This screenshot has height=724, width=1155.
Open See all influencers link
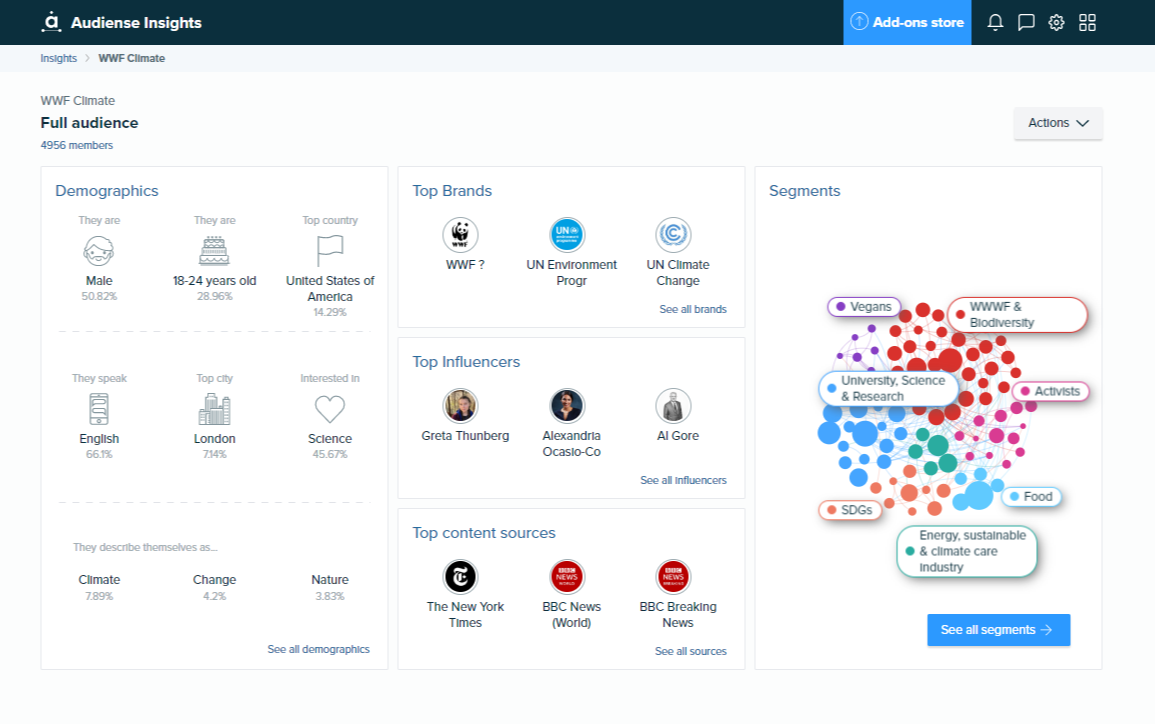tap(683, 480)
